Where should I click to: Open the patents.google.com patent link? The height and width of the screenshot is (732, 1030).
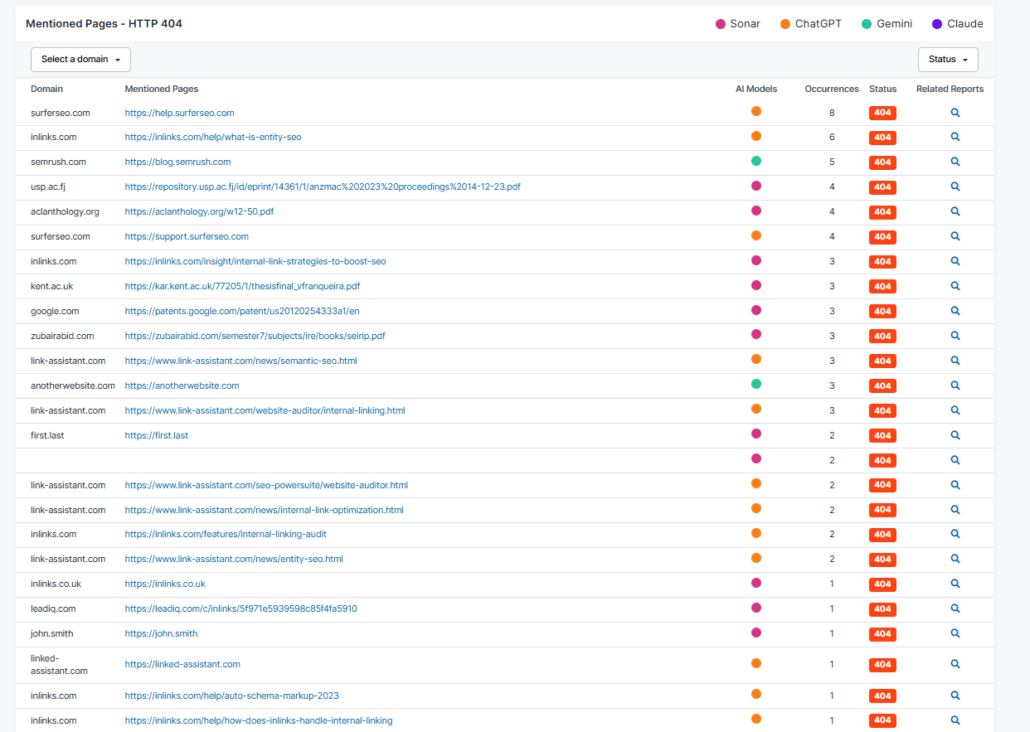242,311
